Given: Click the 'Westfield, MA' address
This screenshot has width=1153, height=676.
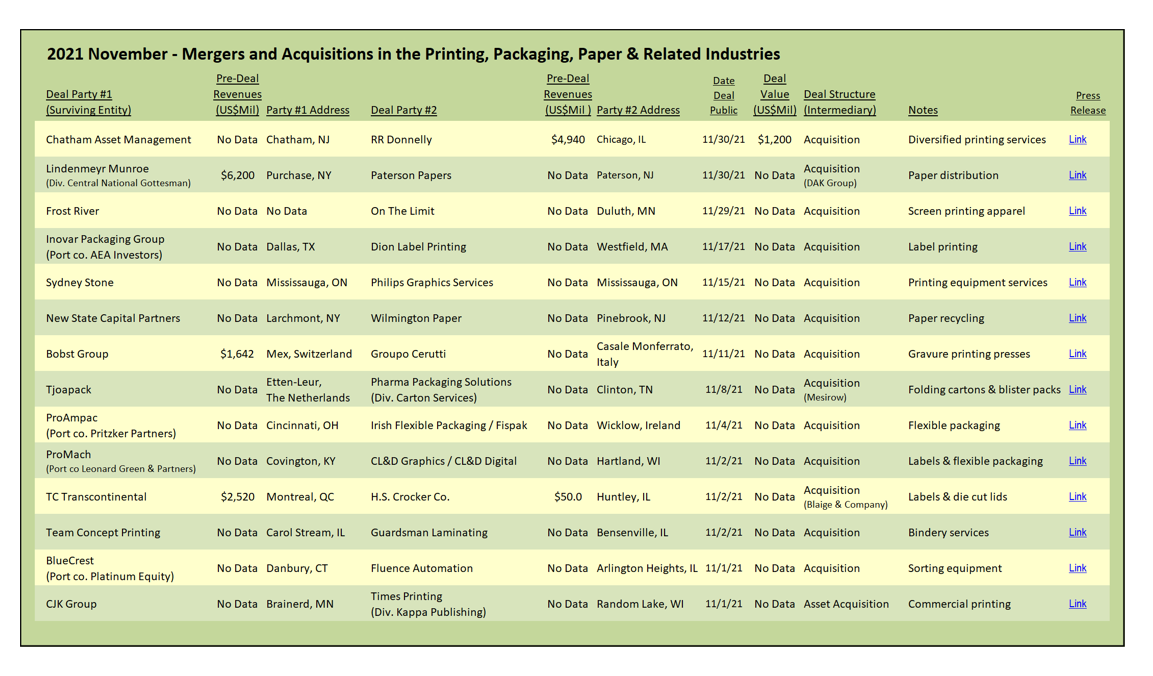Looking at the screenshot, I should click(x=632, y=247).
